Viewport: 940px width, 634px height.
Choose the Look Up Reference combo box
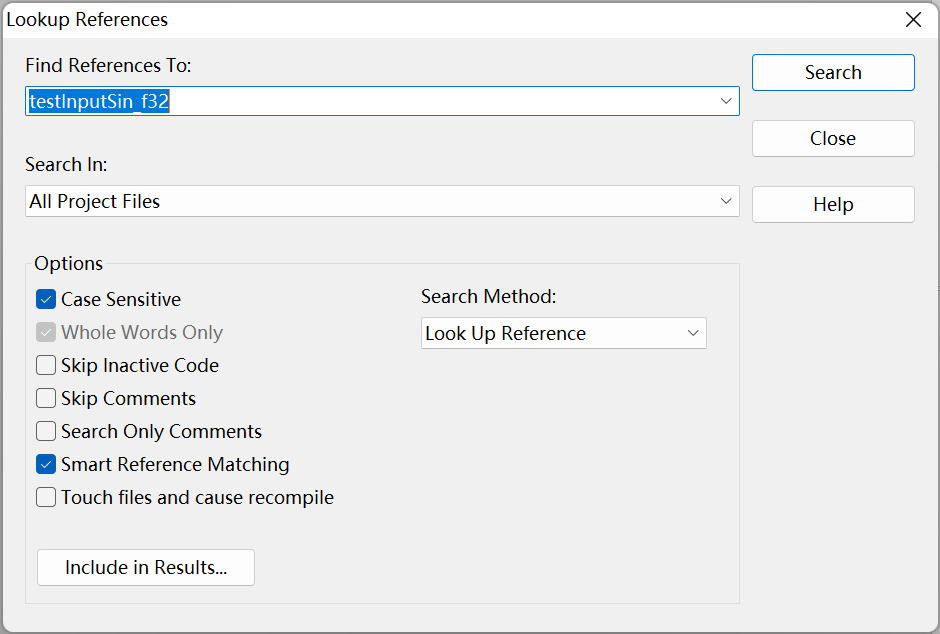[x=564, y=333]
